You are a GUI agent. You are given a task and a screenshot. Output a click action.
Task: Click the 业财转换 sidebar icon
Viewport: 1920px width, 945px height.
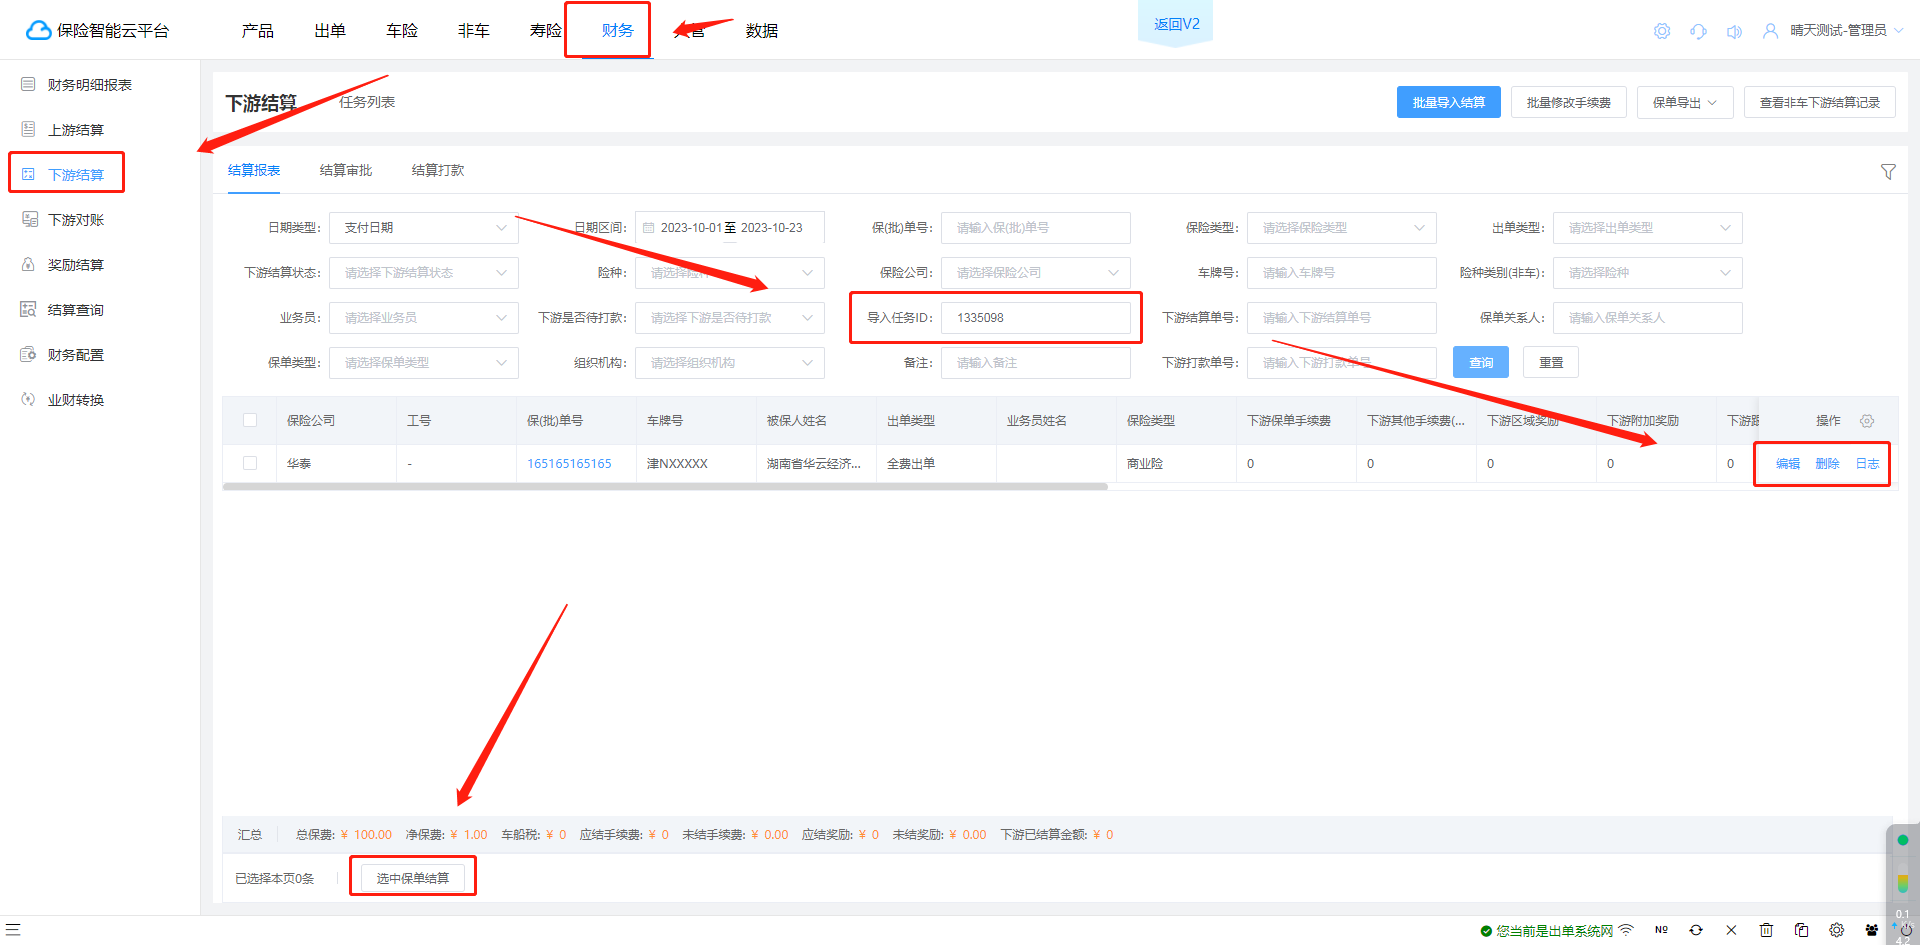point(28,399)
